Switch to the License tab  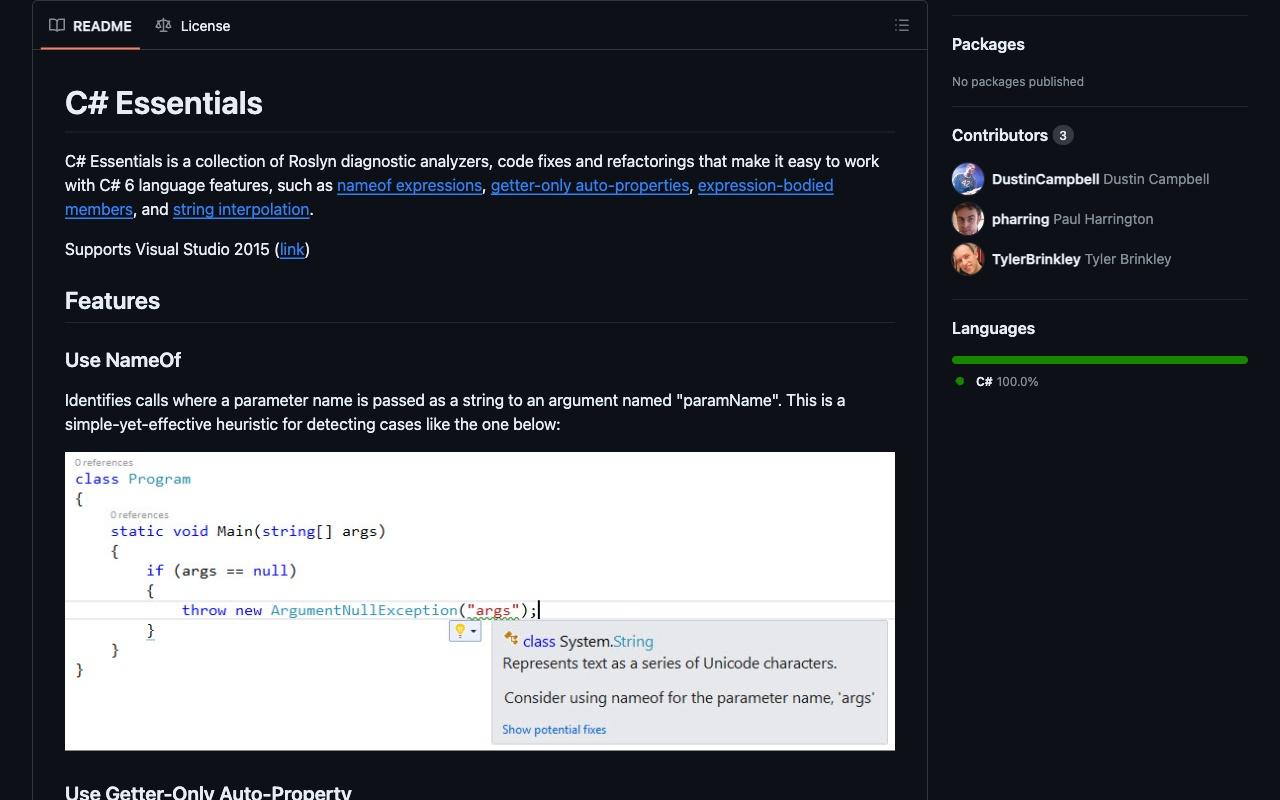pyautogui.click(x=193, y=26)
